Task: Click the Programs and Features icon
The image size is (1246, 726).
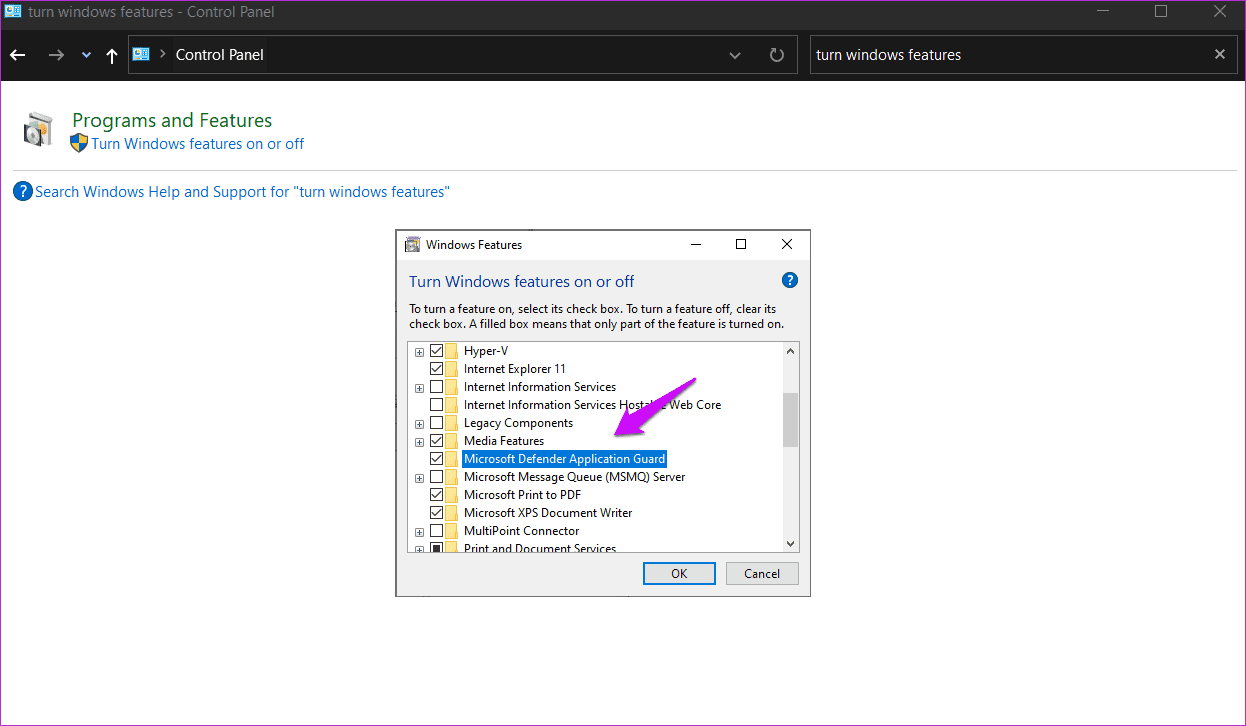Action: tap(38, 130)
